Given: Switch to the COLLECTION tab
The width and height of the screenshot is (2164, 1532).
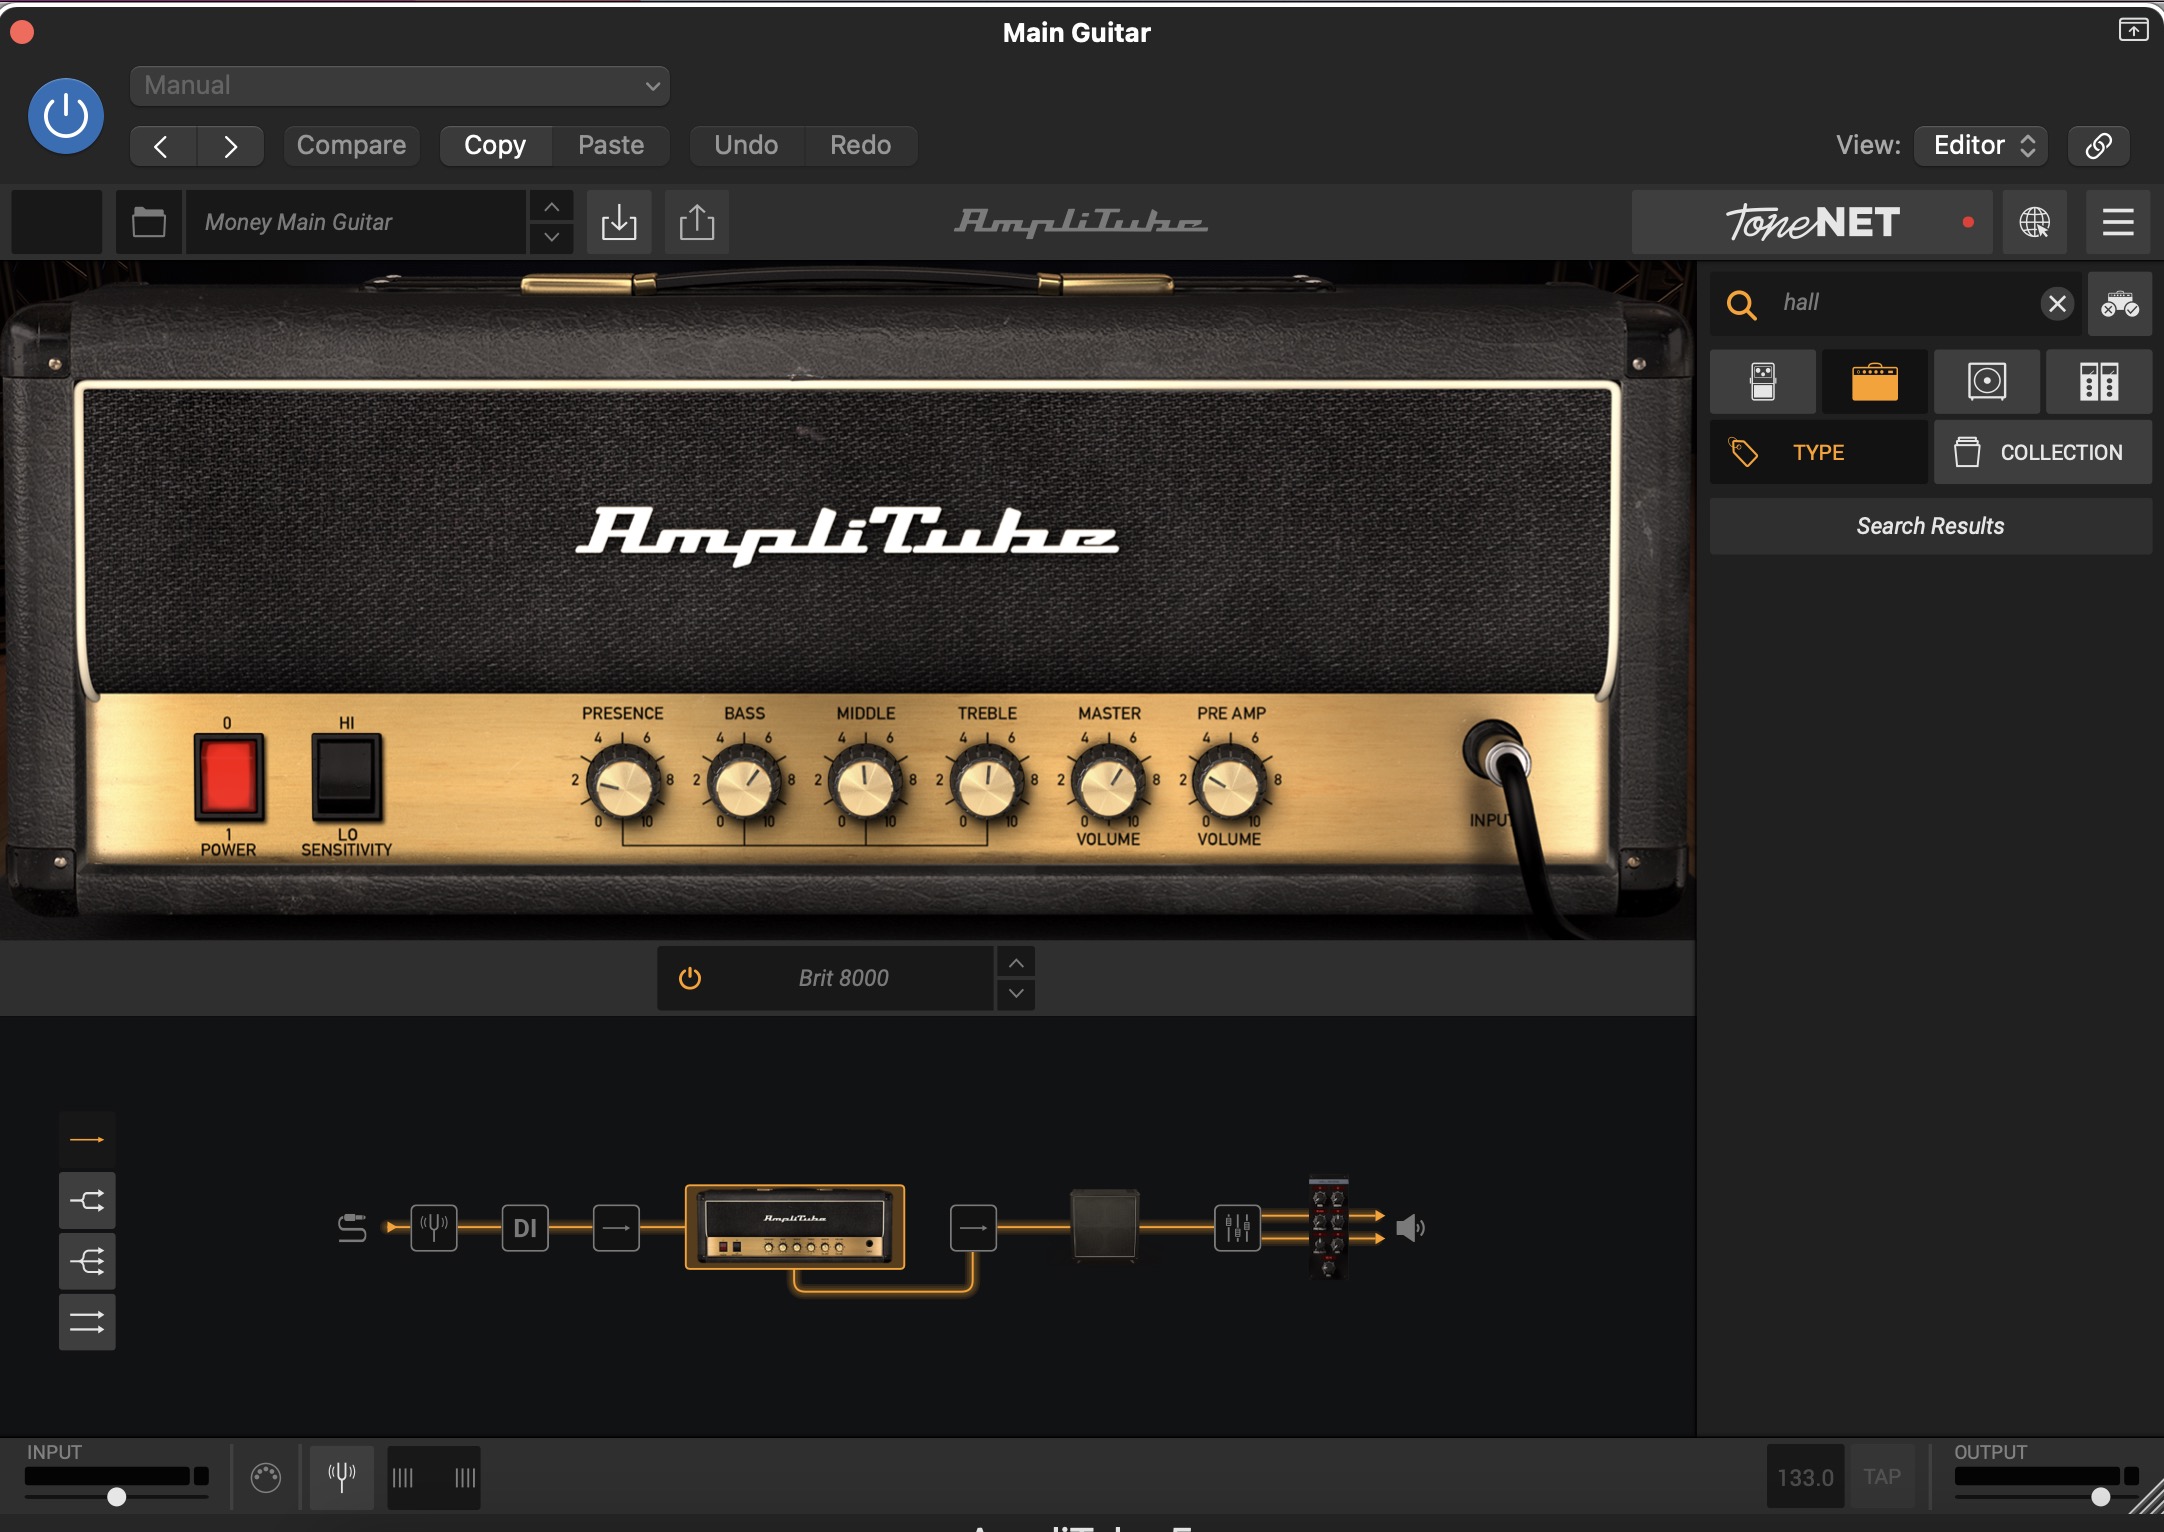Looking at the screenshot, I should pos(2043,452).
